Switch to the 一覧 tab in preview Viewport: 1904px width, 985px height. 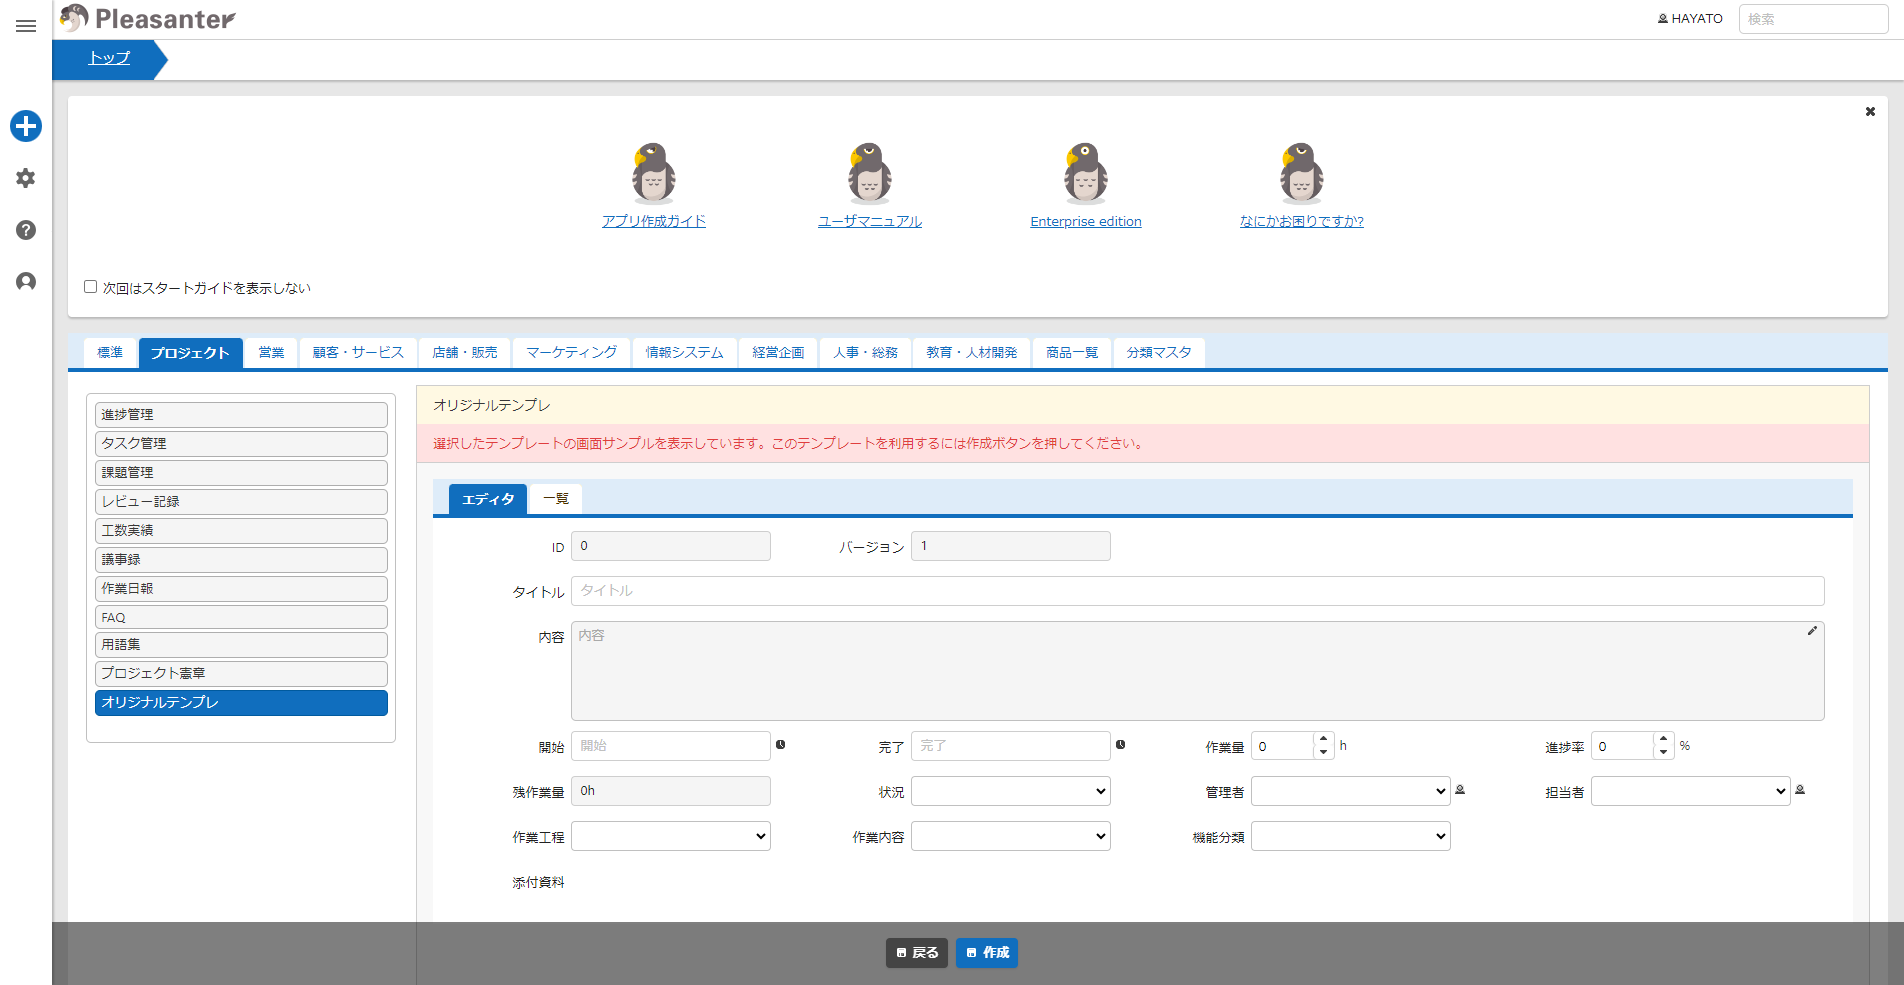point(556,499)
